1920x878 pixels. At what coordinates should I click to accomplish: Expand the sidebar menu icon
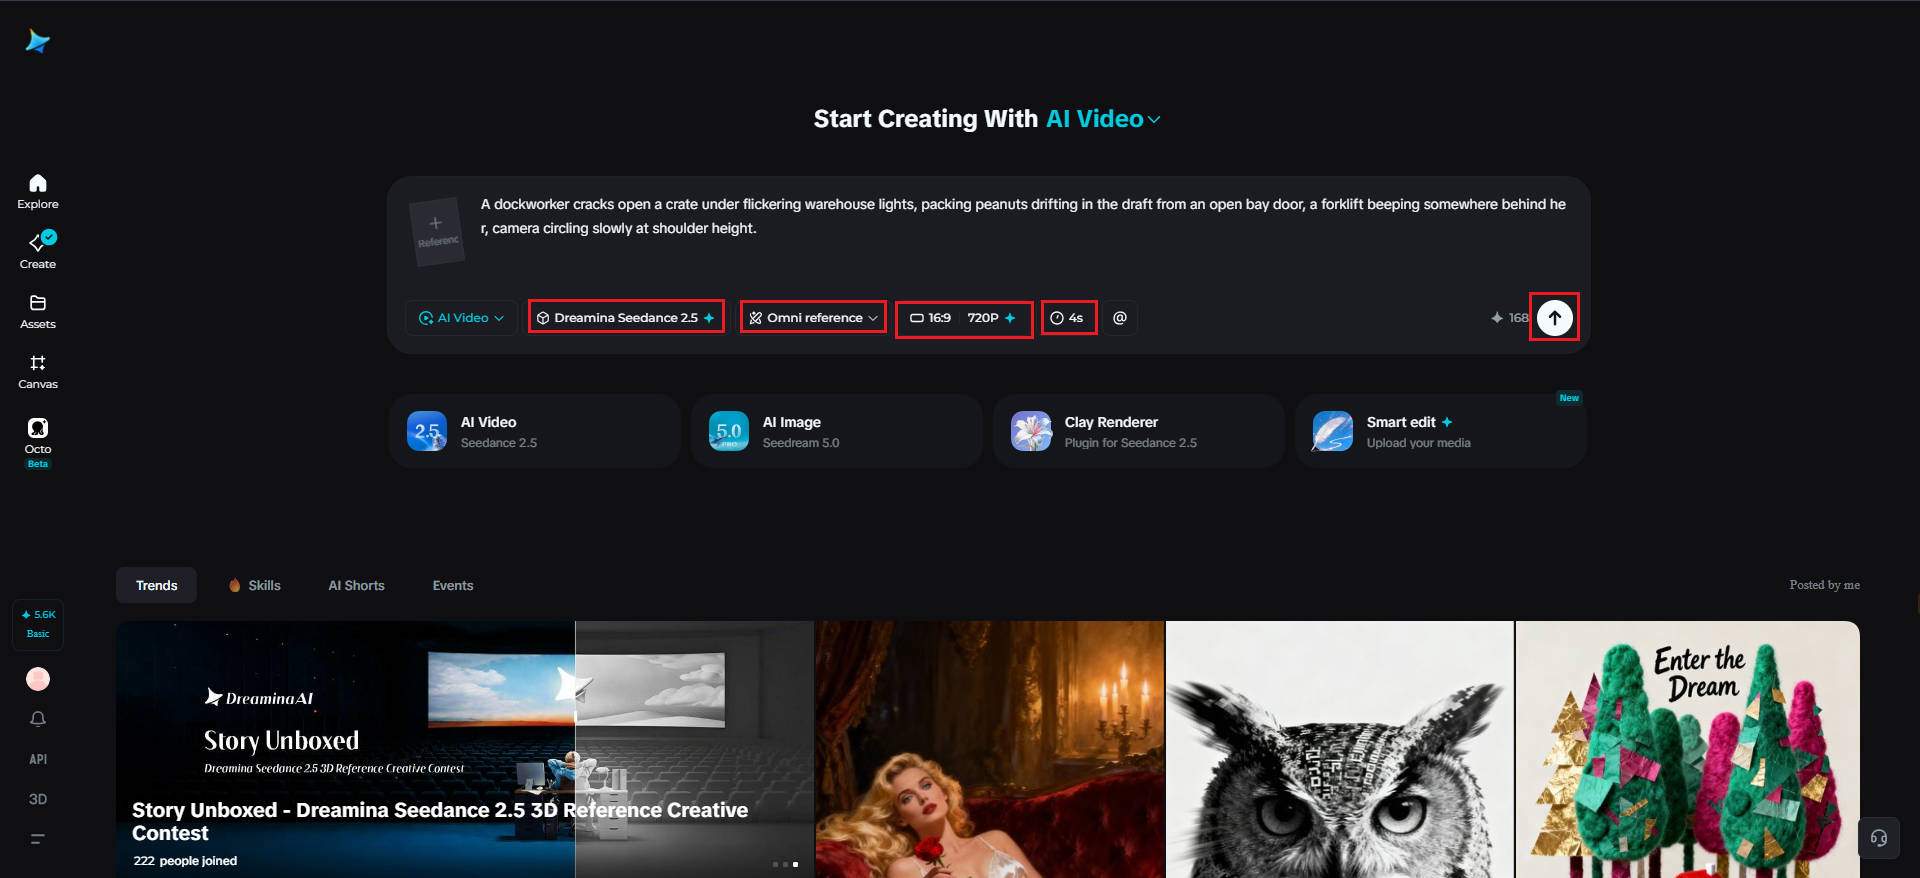pyautogui.click(x=37, y=839)
